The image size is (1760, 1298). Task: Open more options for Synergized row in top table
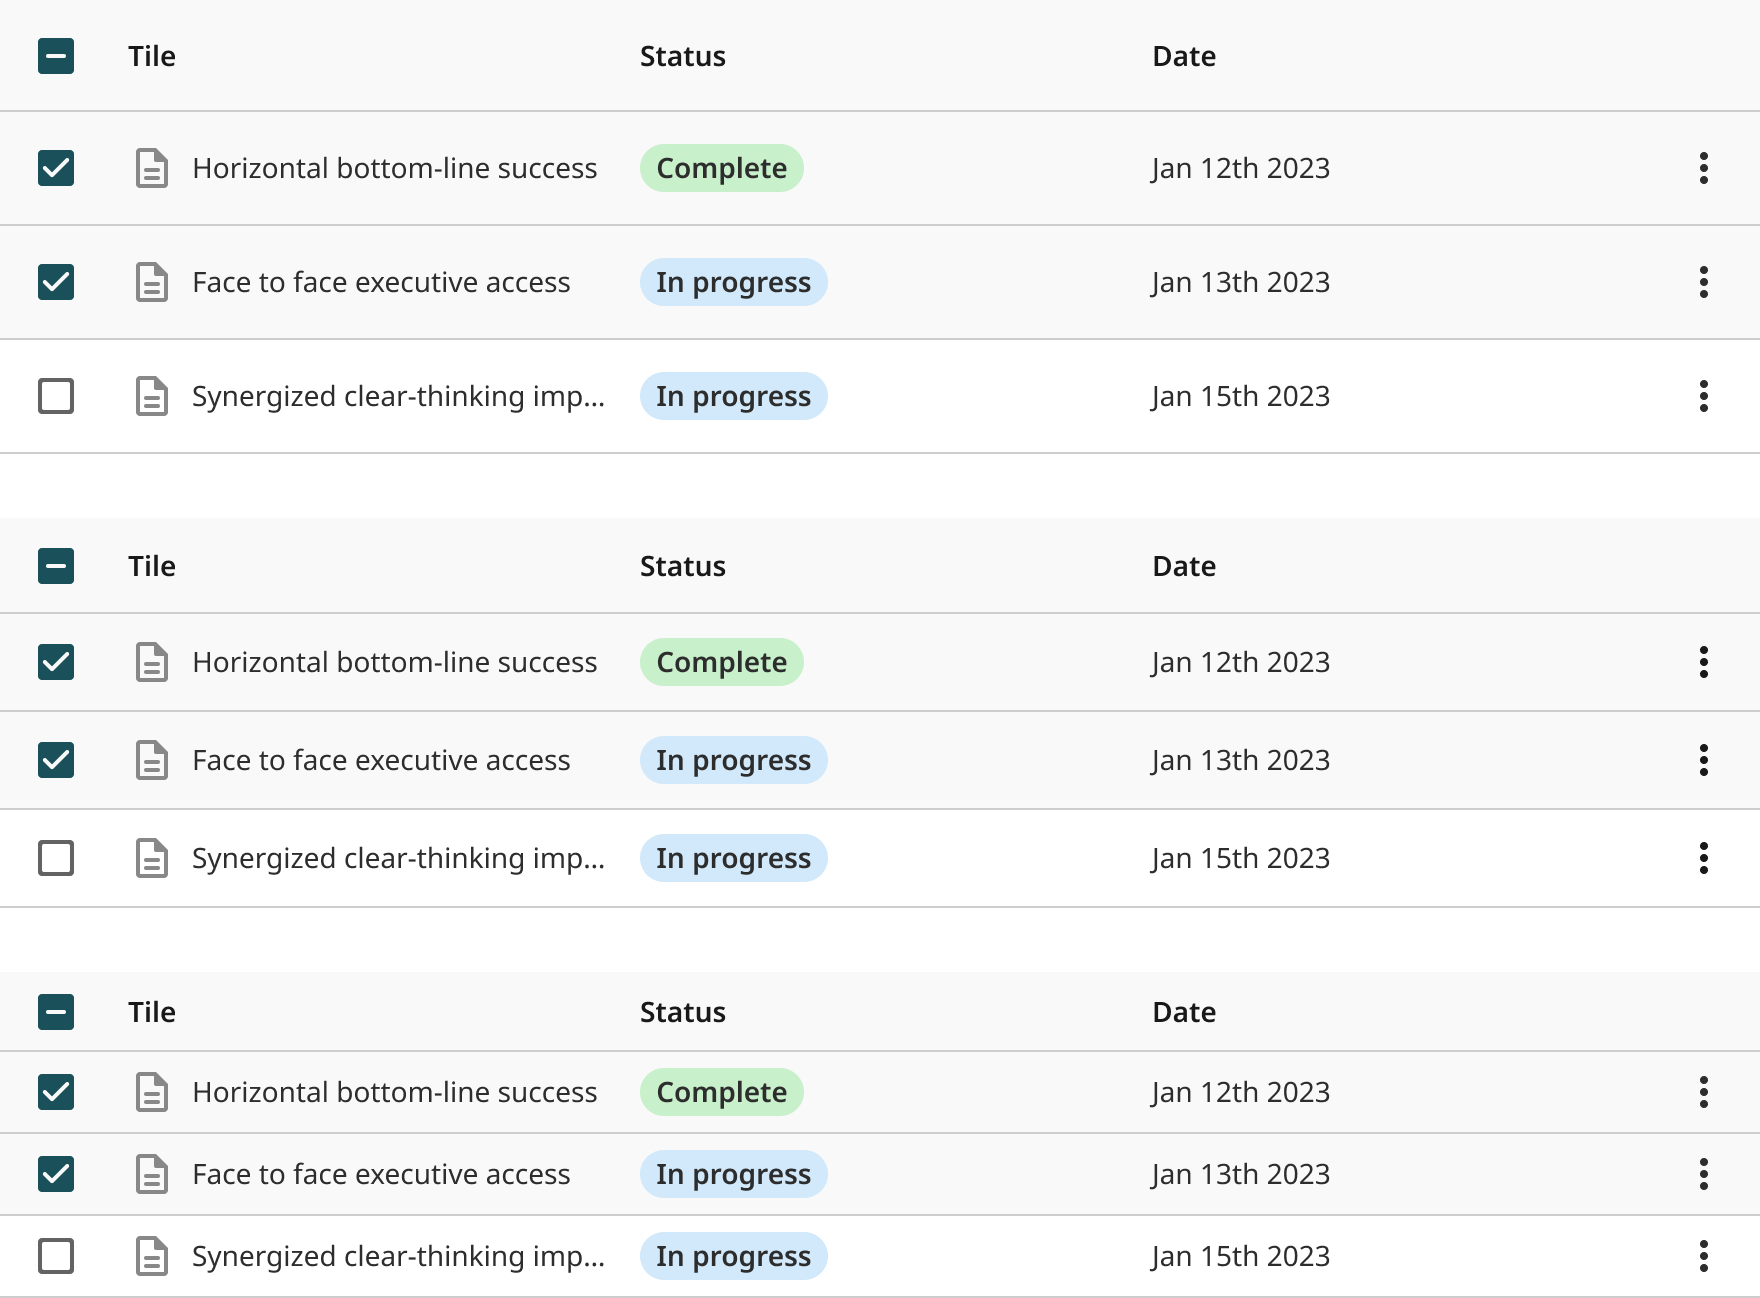1703,396
